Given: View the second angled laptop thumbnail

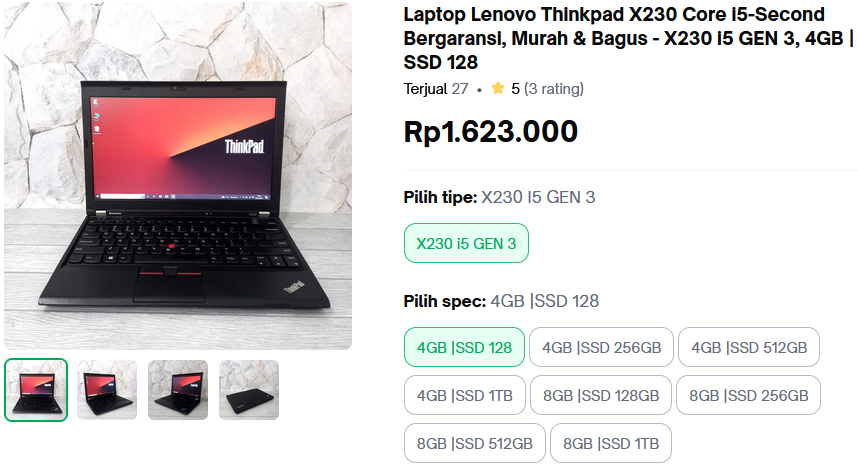Looking at the screenshot, I should coord(107,390).
